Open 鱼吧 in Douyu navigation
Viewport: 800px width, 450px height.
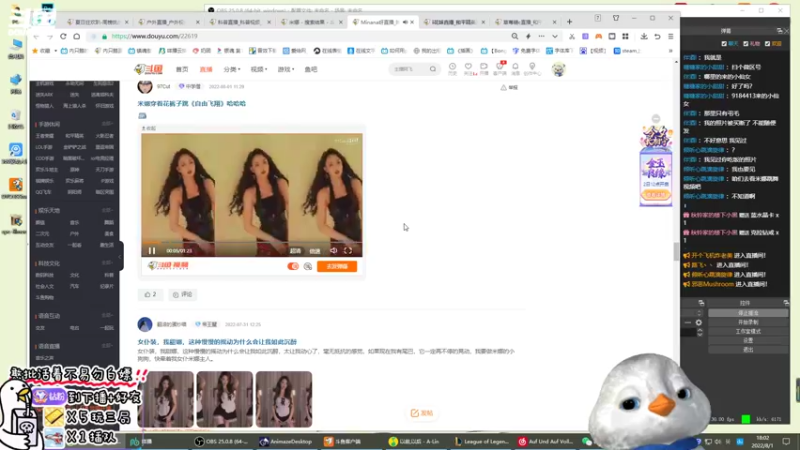311,69
